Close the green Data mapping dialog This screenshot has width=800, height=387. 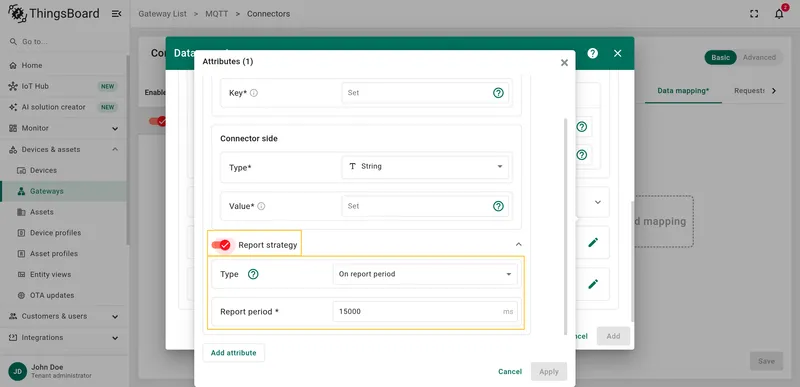tap(617, 53)
